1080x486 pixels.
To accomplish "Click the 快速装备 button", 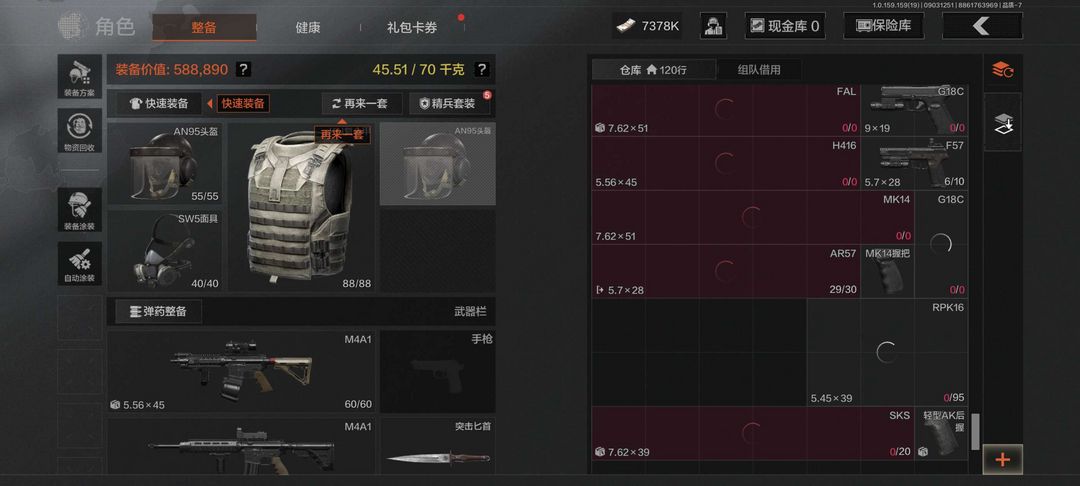I will (158, 103).
